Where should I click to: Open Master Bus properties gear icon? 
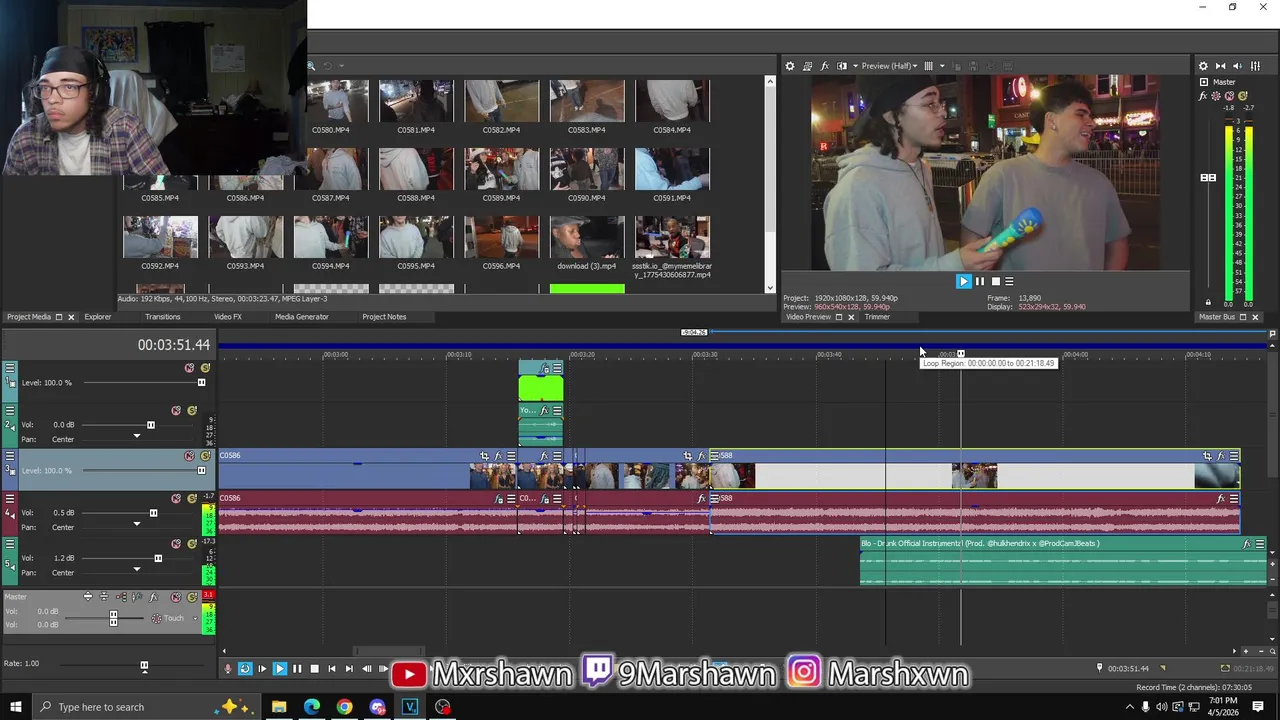pyautogui.click(x=1203, y=66)
